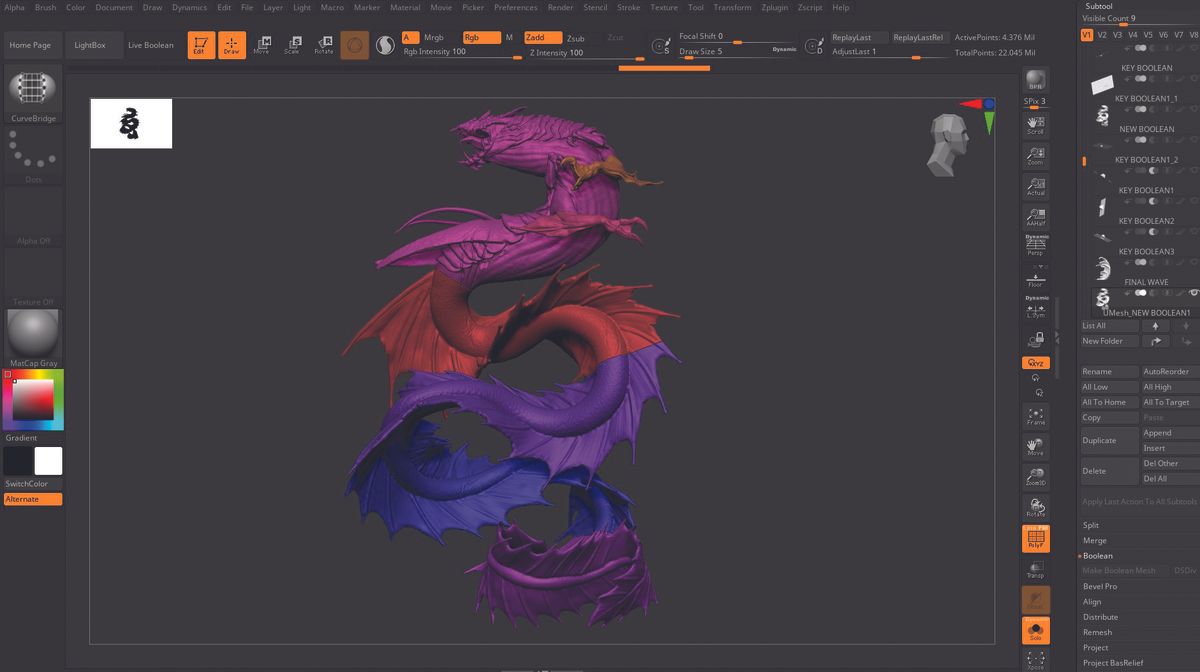Select the Rotate tool in the top toolbar
Image resolution: width=1200 pixels, height=672 pixels.
(x=324, y=44)
